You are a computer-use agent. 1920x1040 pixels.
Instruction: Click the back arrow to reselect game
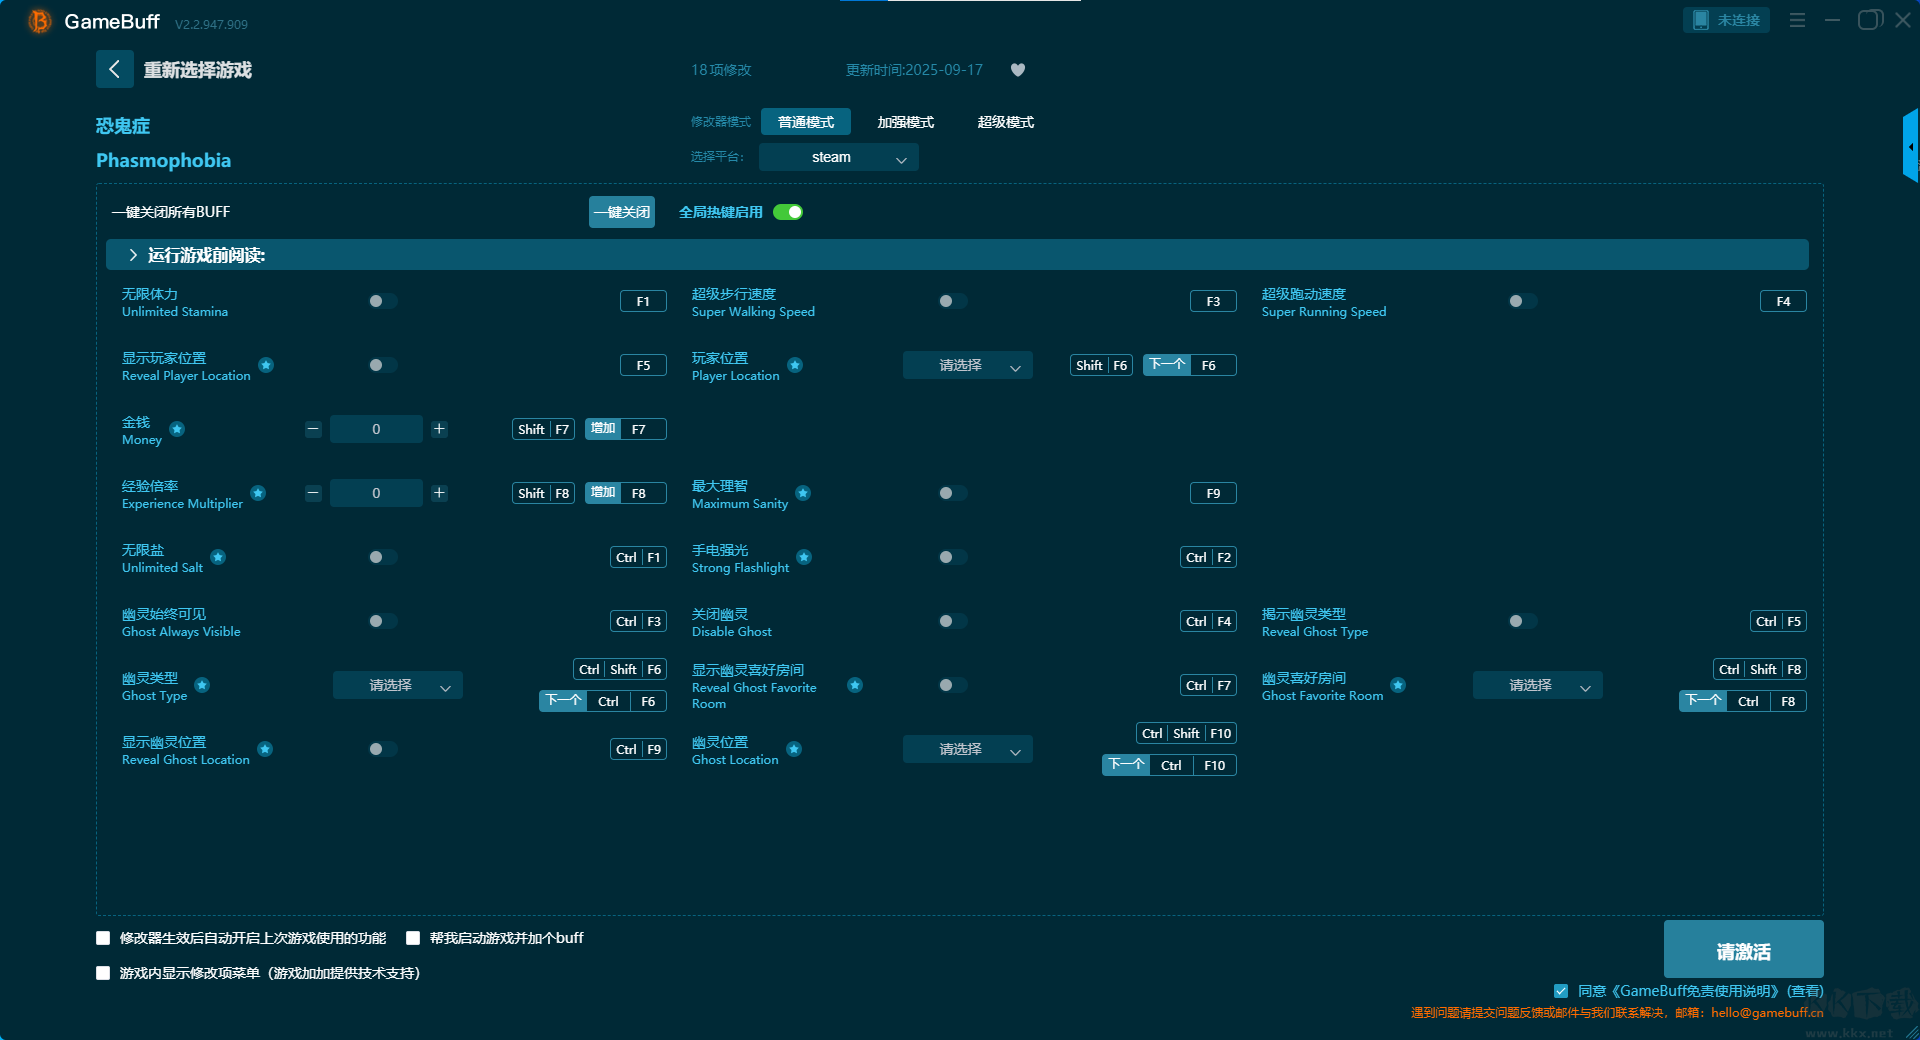point(114,69)
